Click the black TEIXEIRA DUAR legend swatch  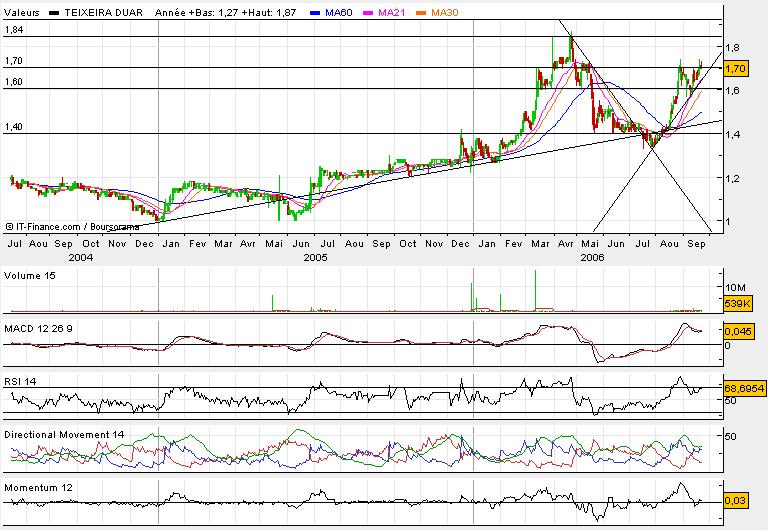(x=54, y=13)
